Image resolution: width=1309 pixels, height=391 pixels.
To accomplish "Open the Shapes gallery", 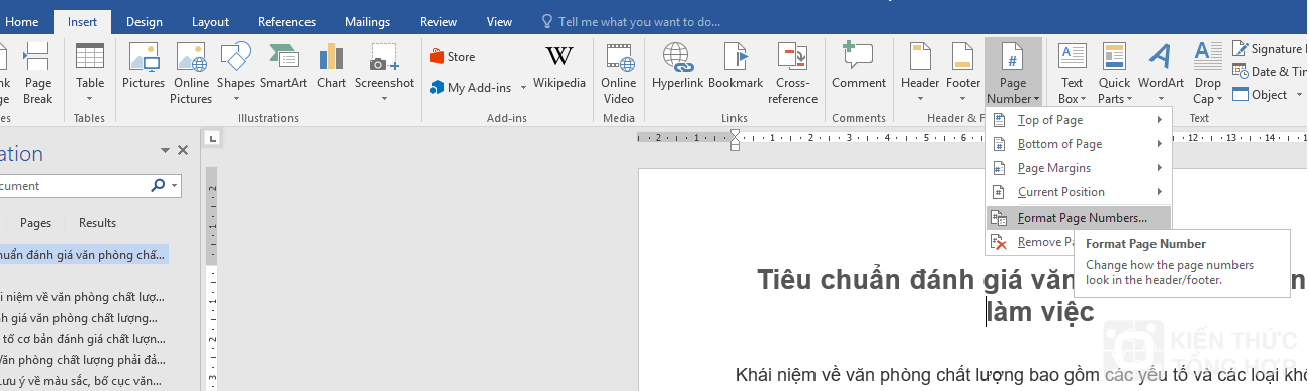I will (x=236, y=72).
